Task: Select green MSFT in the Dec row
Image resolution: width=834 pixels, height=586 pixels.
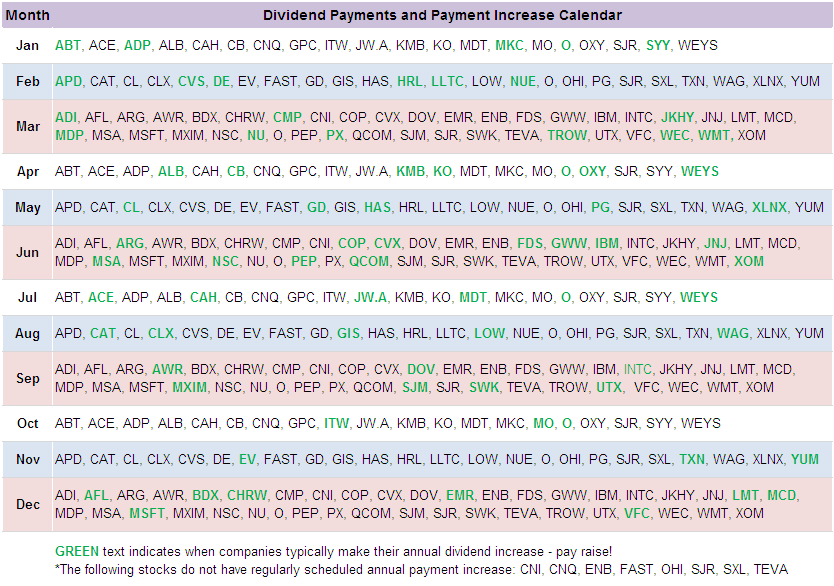Action: coord(146,513)
